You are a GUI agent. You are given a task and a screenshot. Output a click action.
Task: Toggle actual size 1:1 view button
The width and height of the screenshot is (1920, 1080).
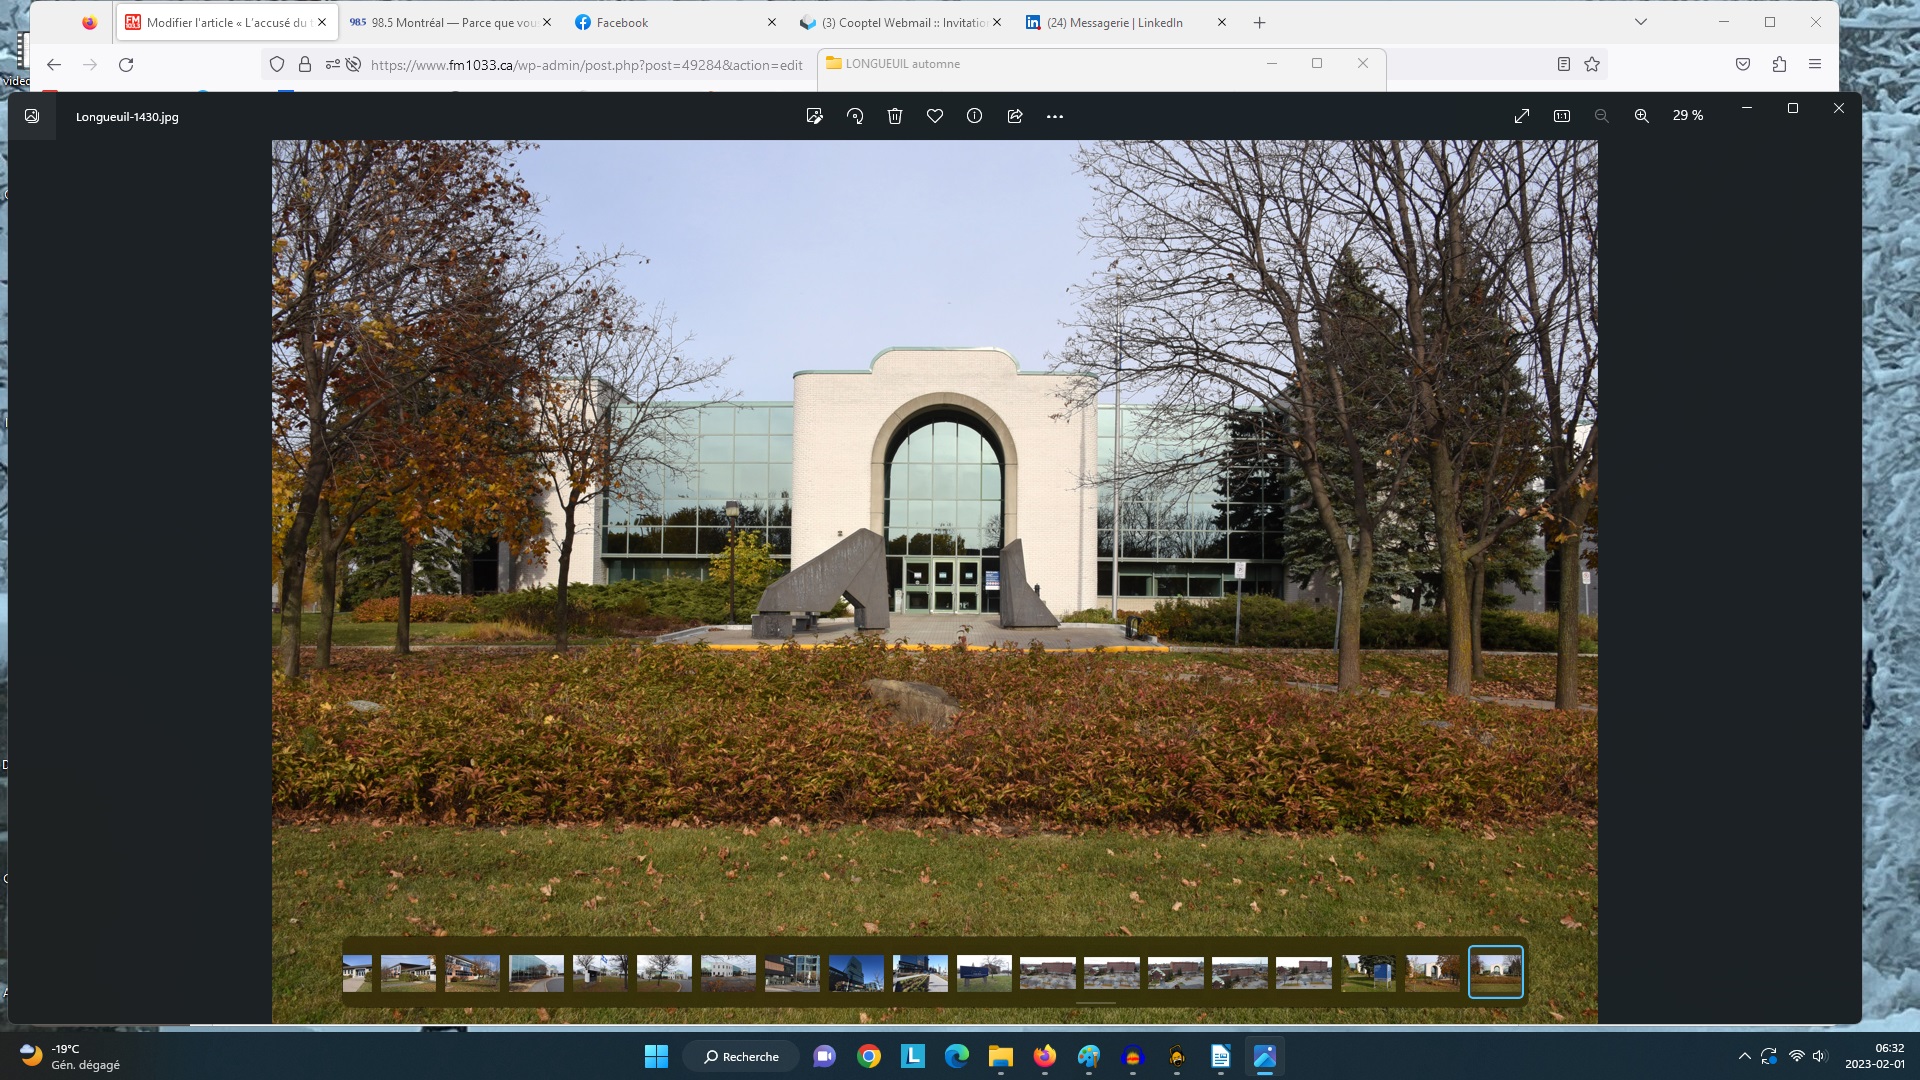[1562, 116]
